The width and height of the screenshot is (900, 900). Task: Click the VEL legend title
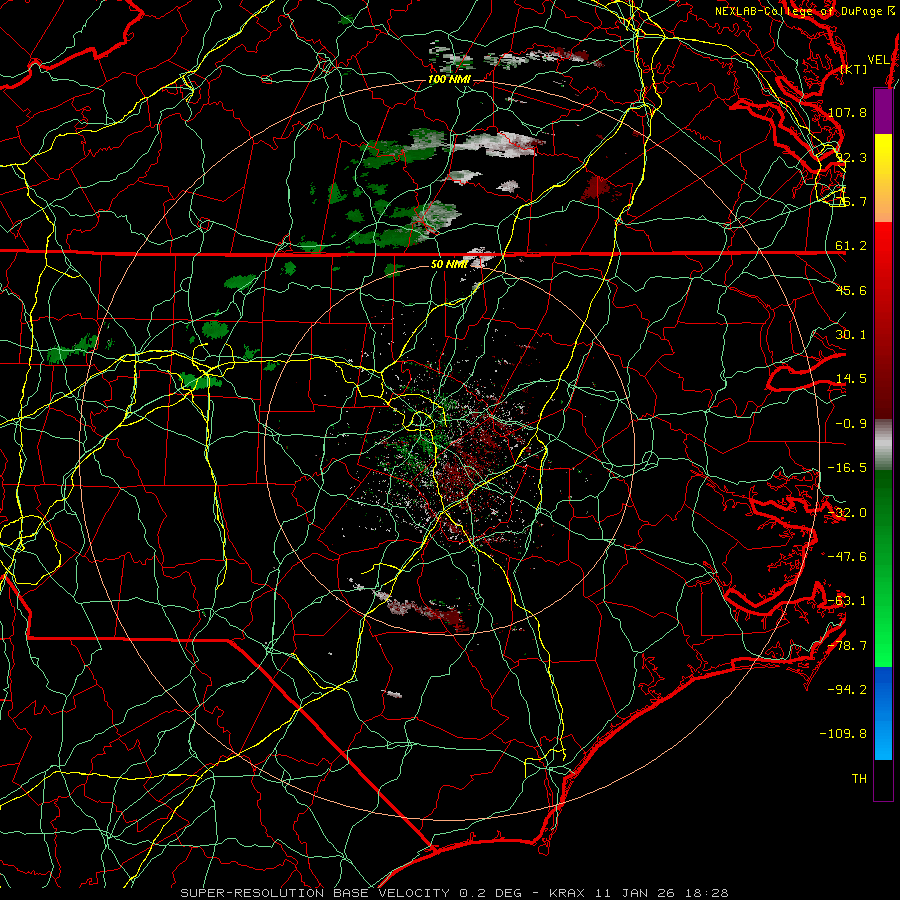[x=878, y=60]
